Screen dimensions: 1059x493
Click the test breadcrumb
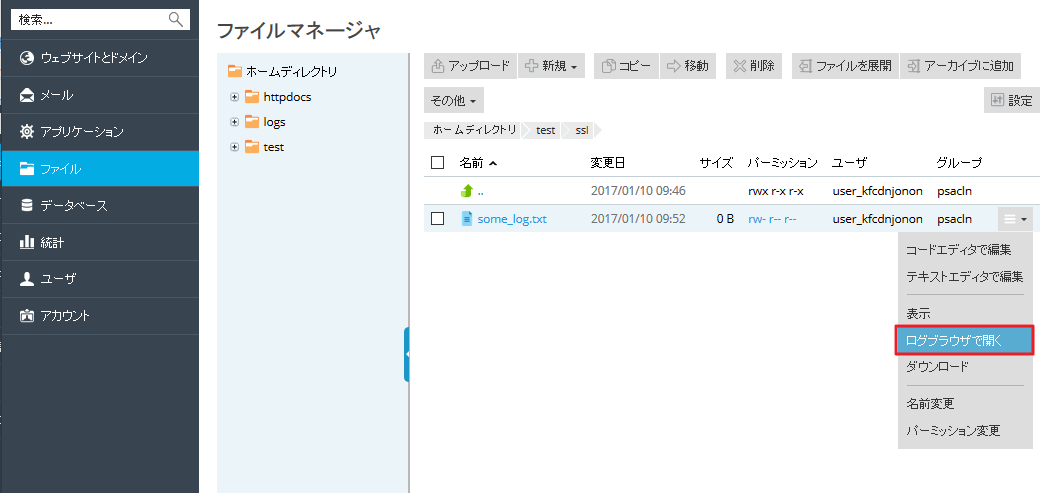click(x=546, y=130)
